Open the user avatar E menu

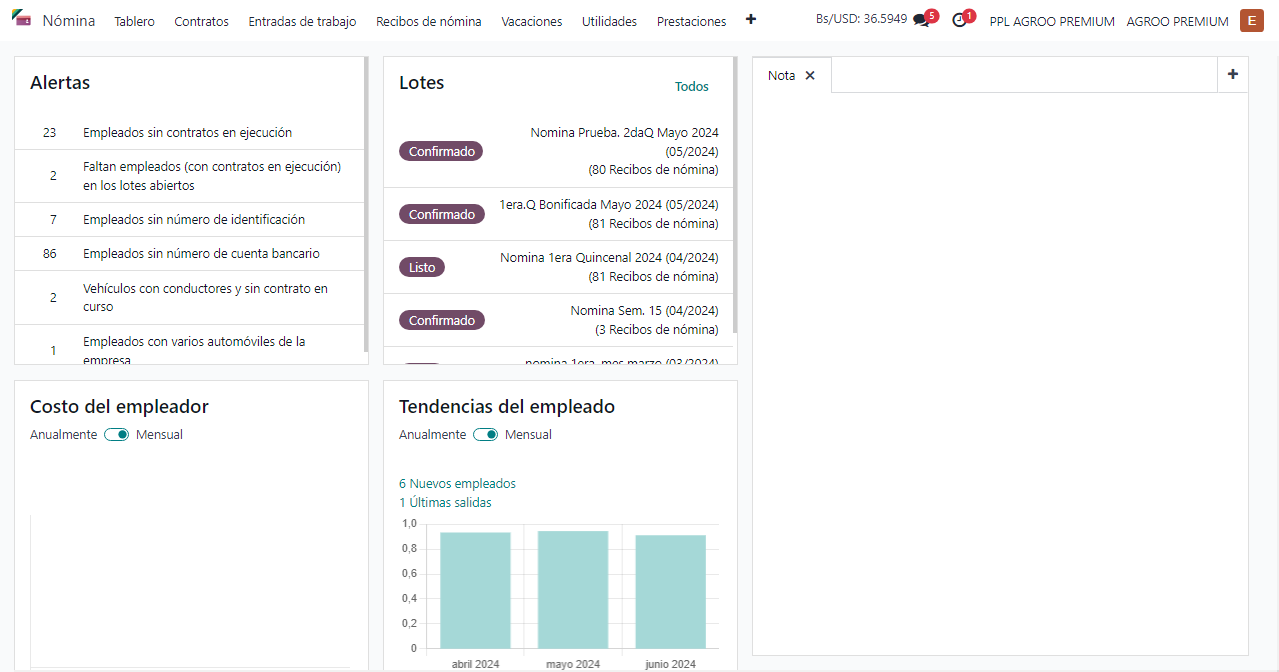1251,21
